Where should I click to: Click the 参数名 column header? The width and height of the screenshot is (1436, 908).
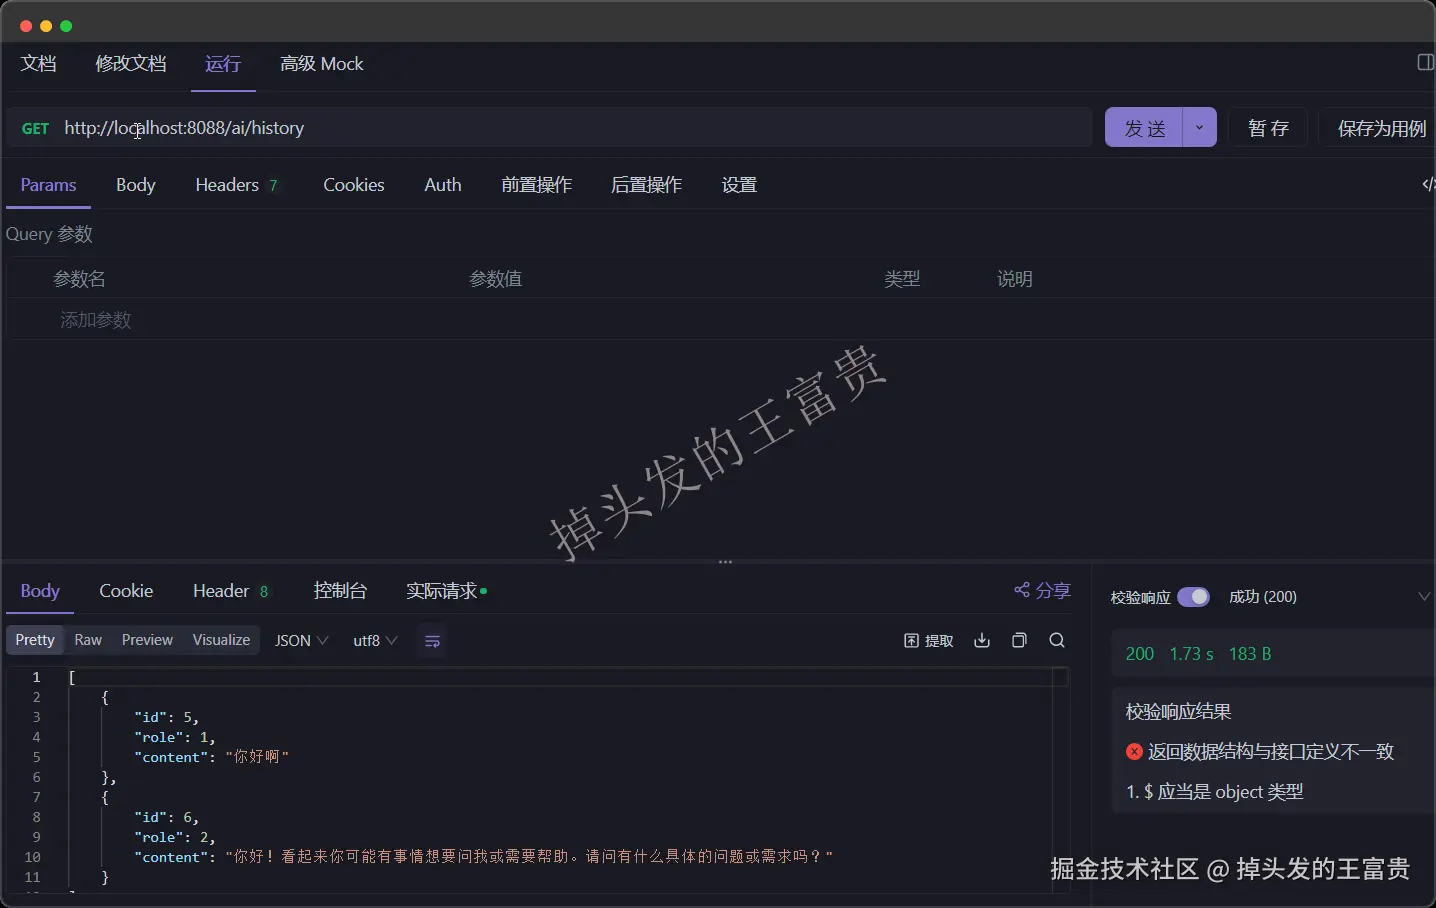pos(79,279)
